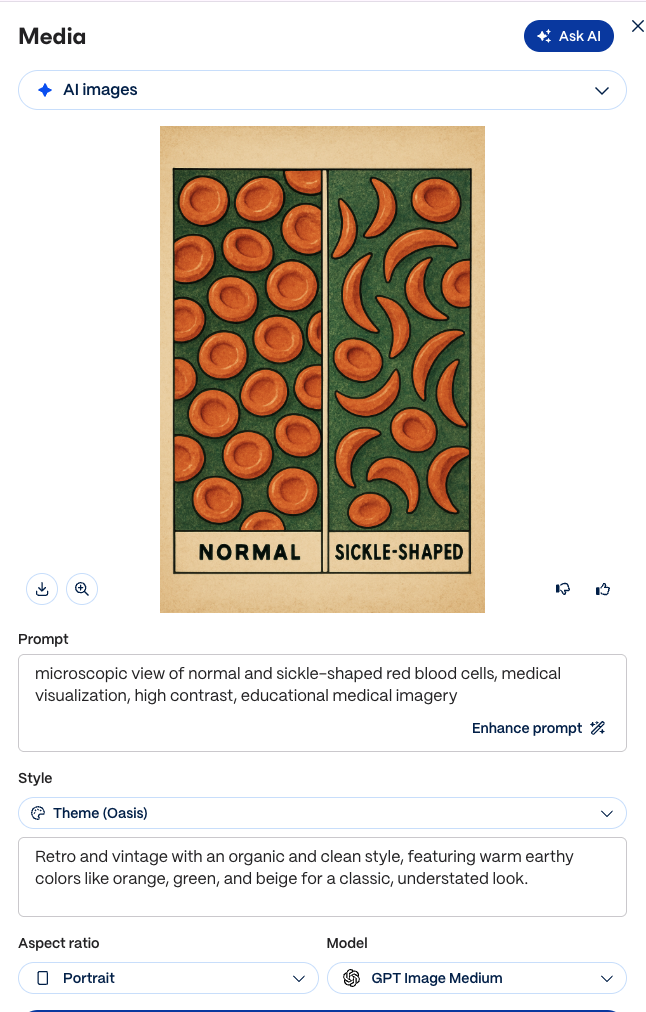Click the magic wand Enhance prompt icon

(x=598, y=728)
